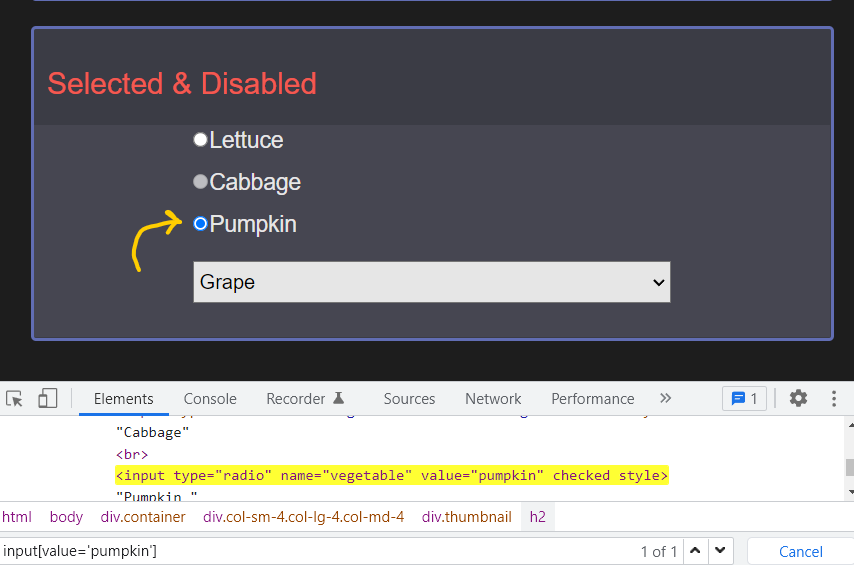
Task: Open the issues counter showing 1
Action: click(x=744, y=398)
